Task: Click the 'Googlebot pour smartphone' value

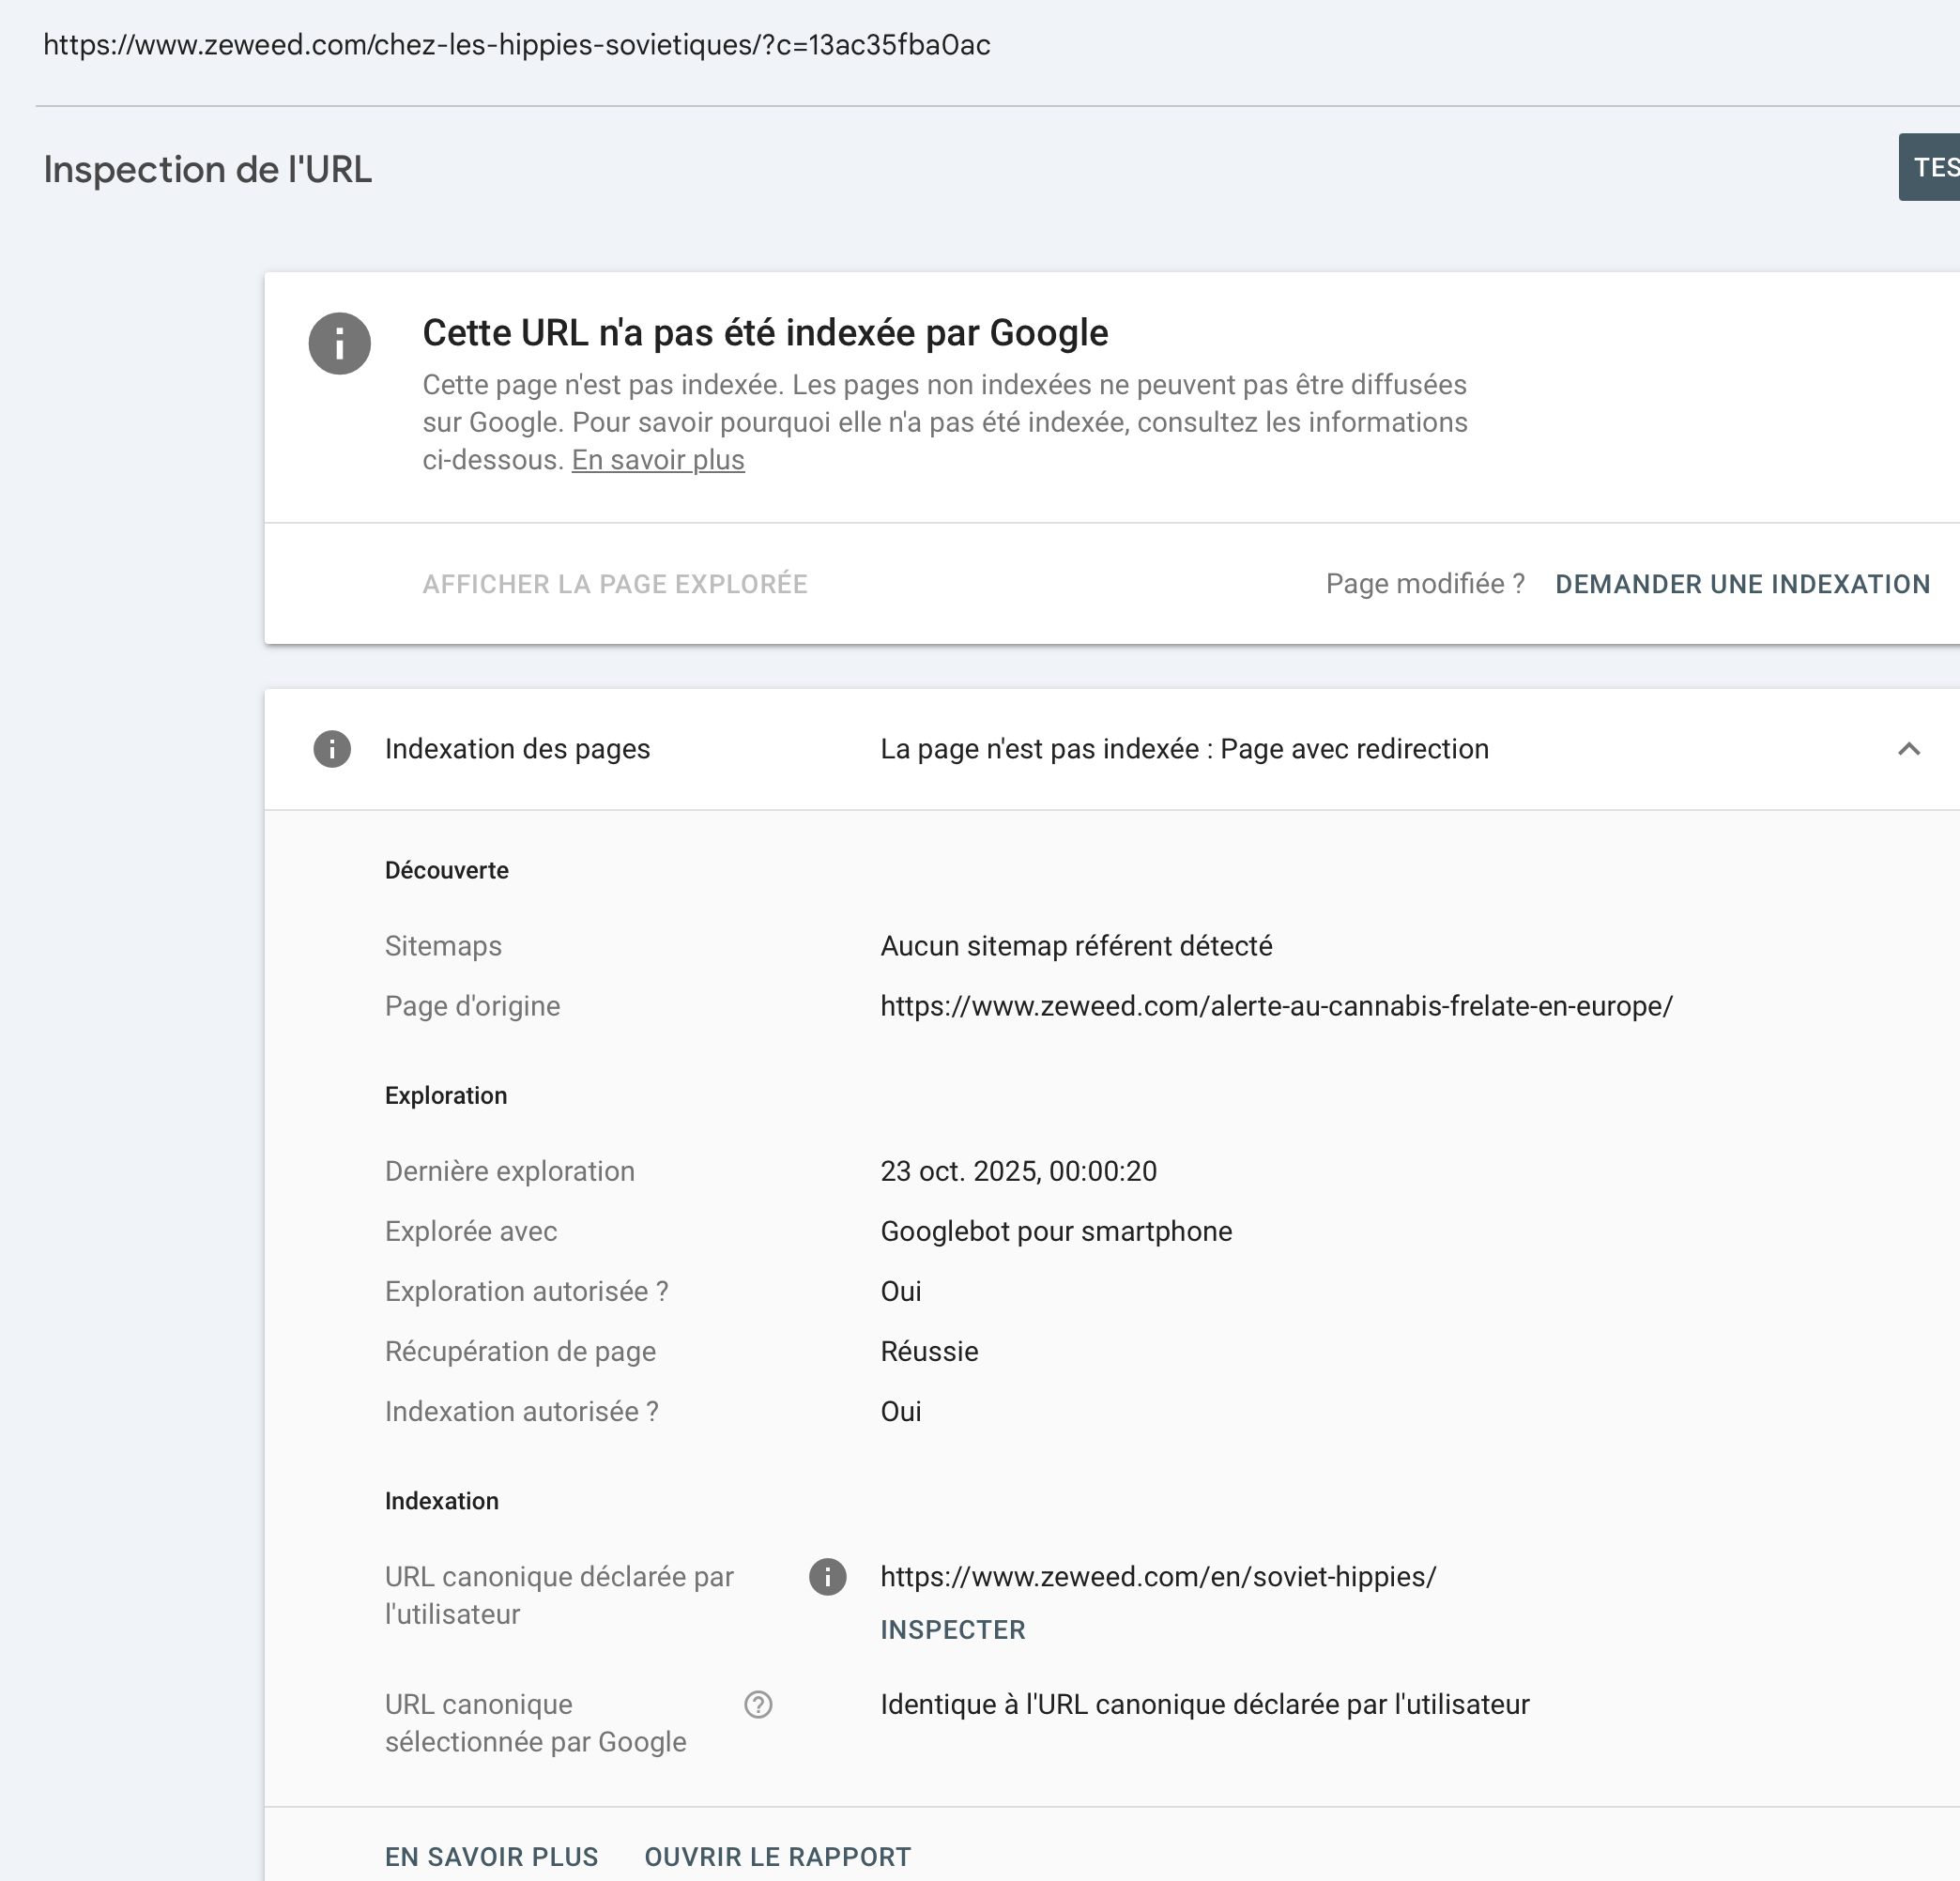Action: [x=1056, y=1231]
